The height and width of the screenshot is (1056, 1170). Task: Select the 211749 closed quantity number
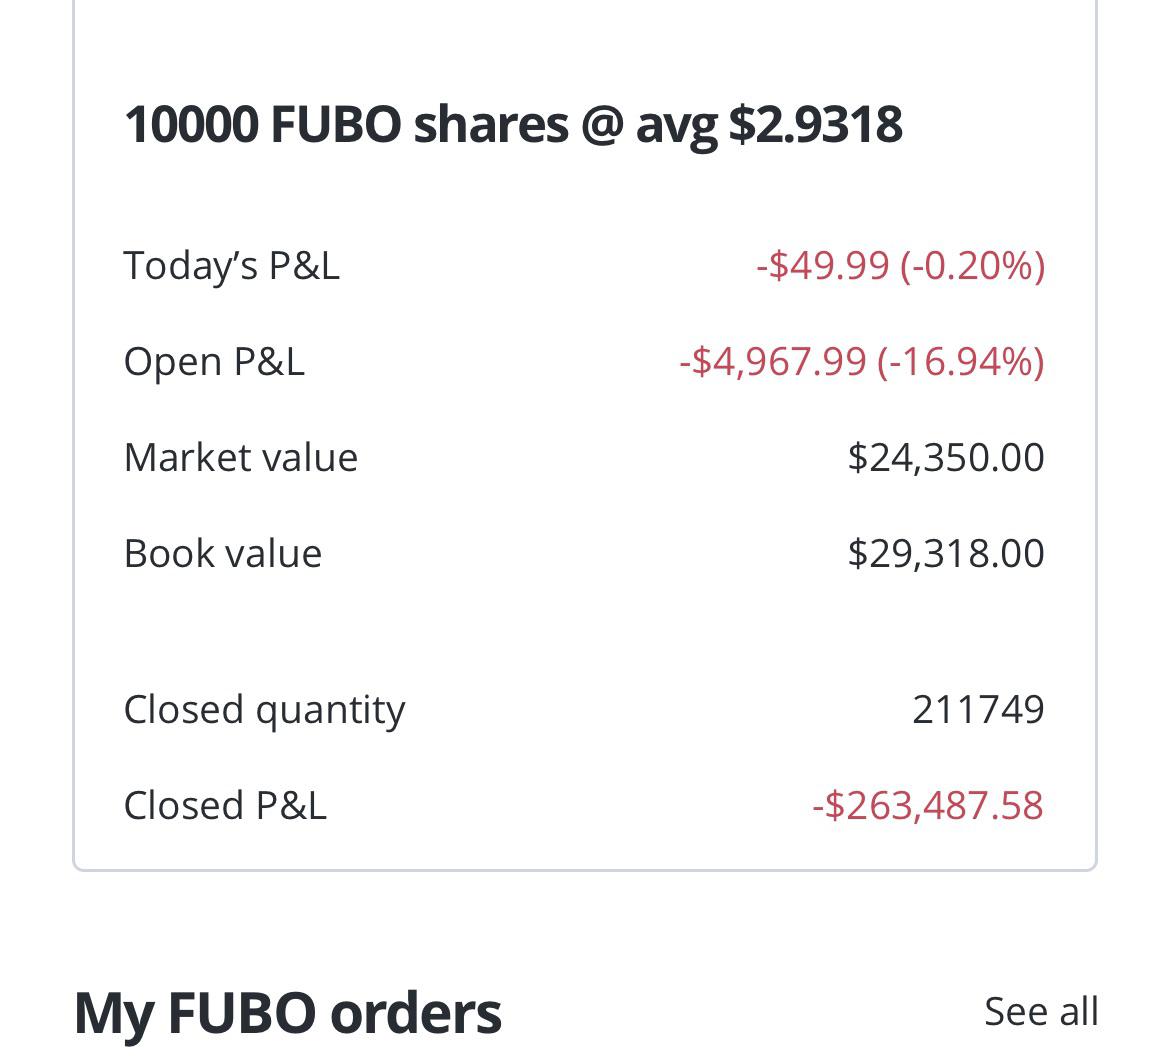tap(977, 709)
